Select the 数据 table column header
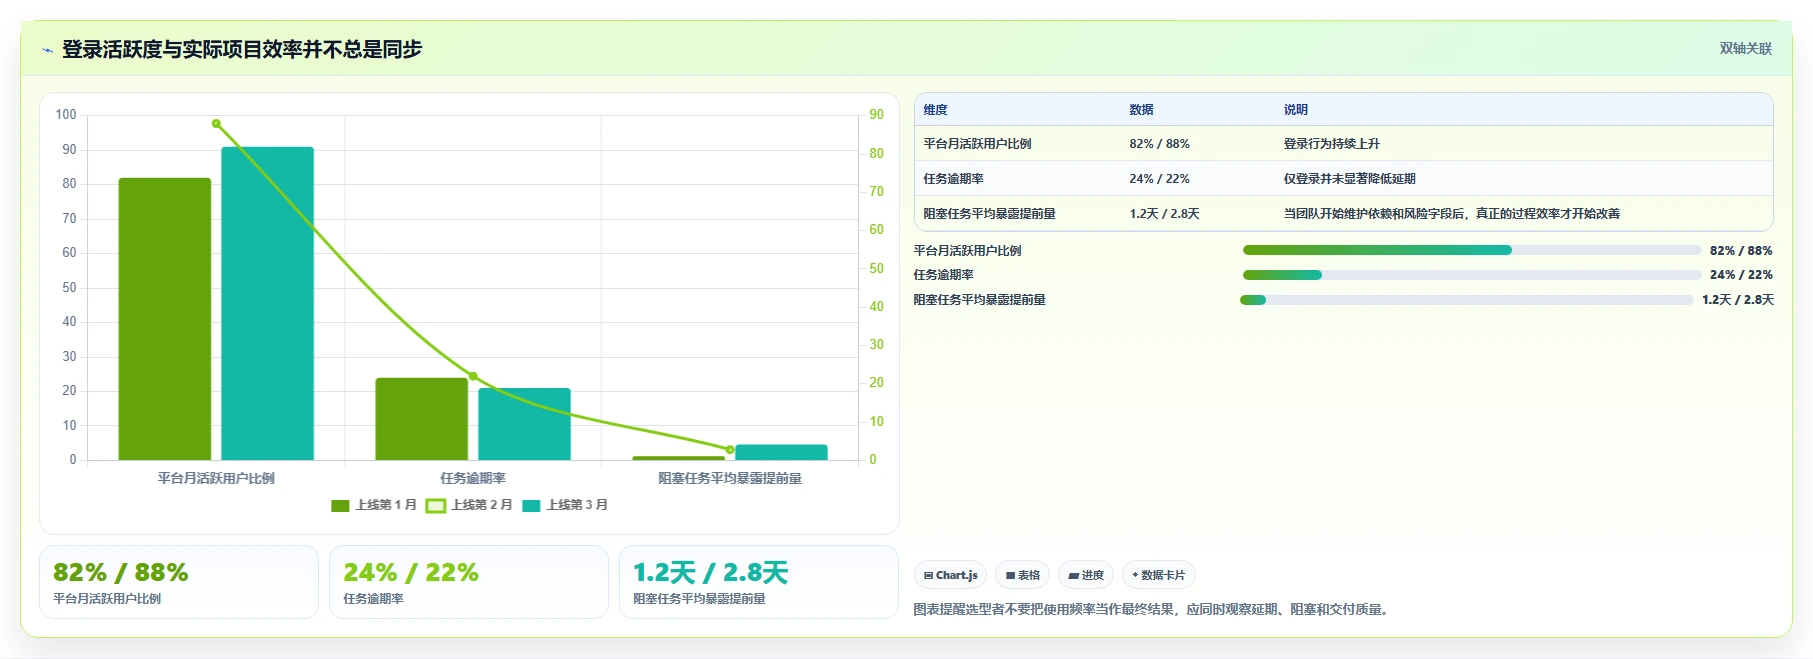This screenshot has height=659, width=1813. (1141, 110)
